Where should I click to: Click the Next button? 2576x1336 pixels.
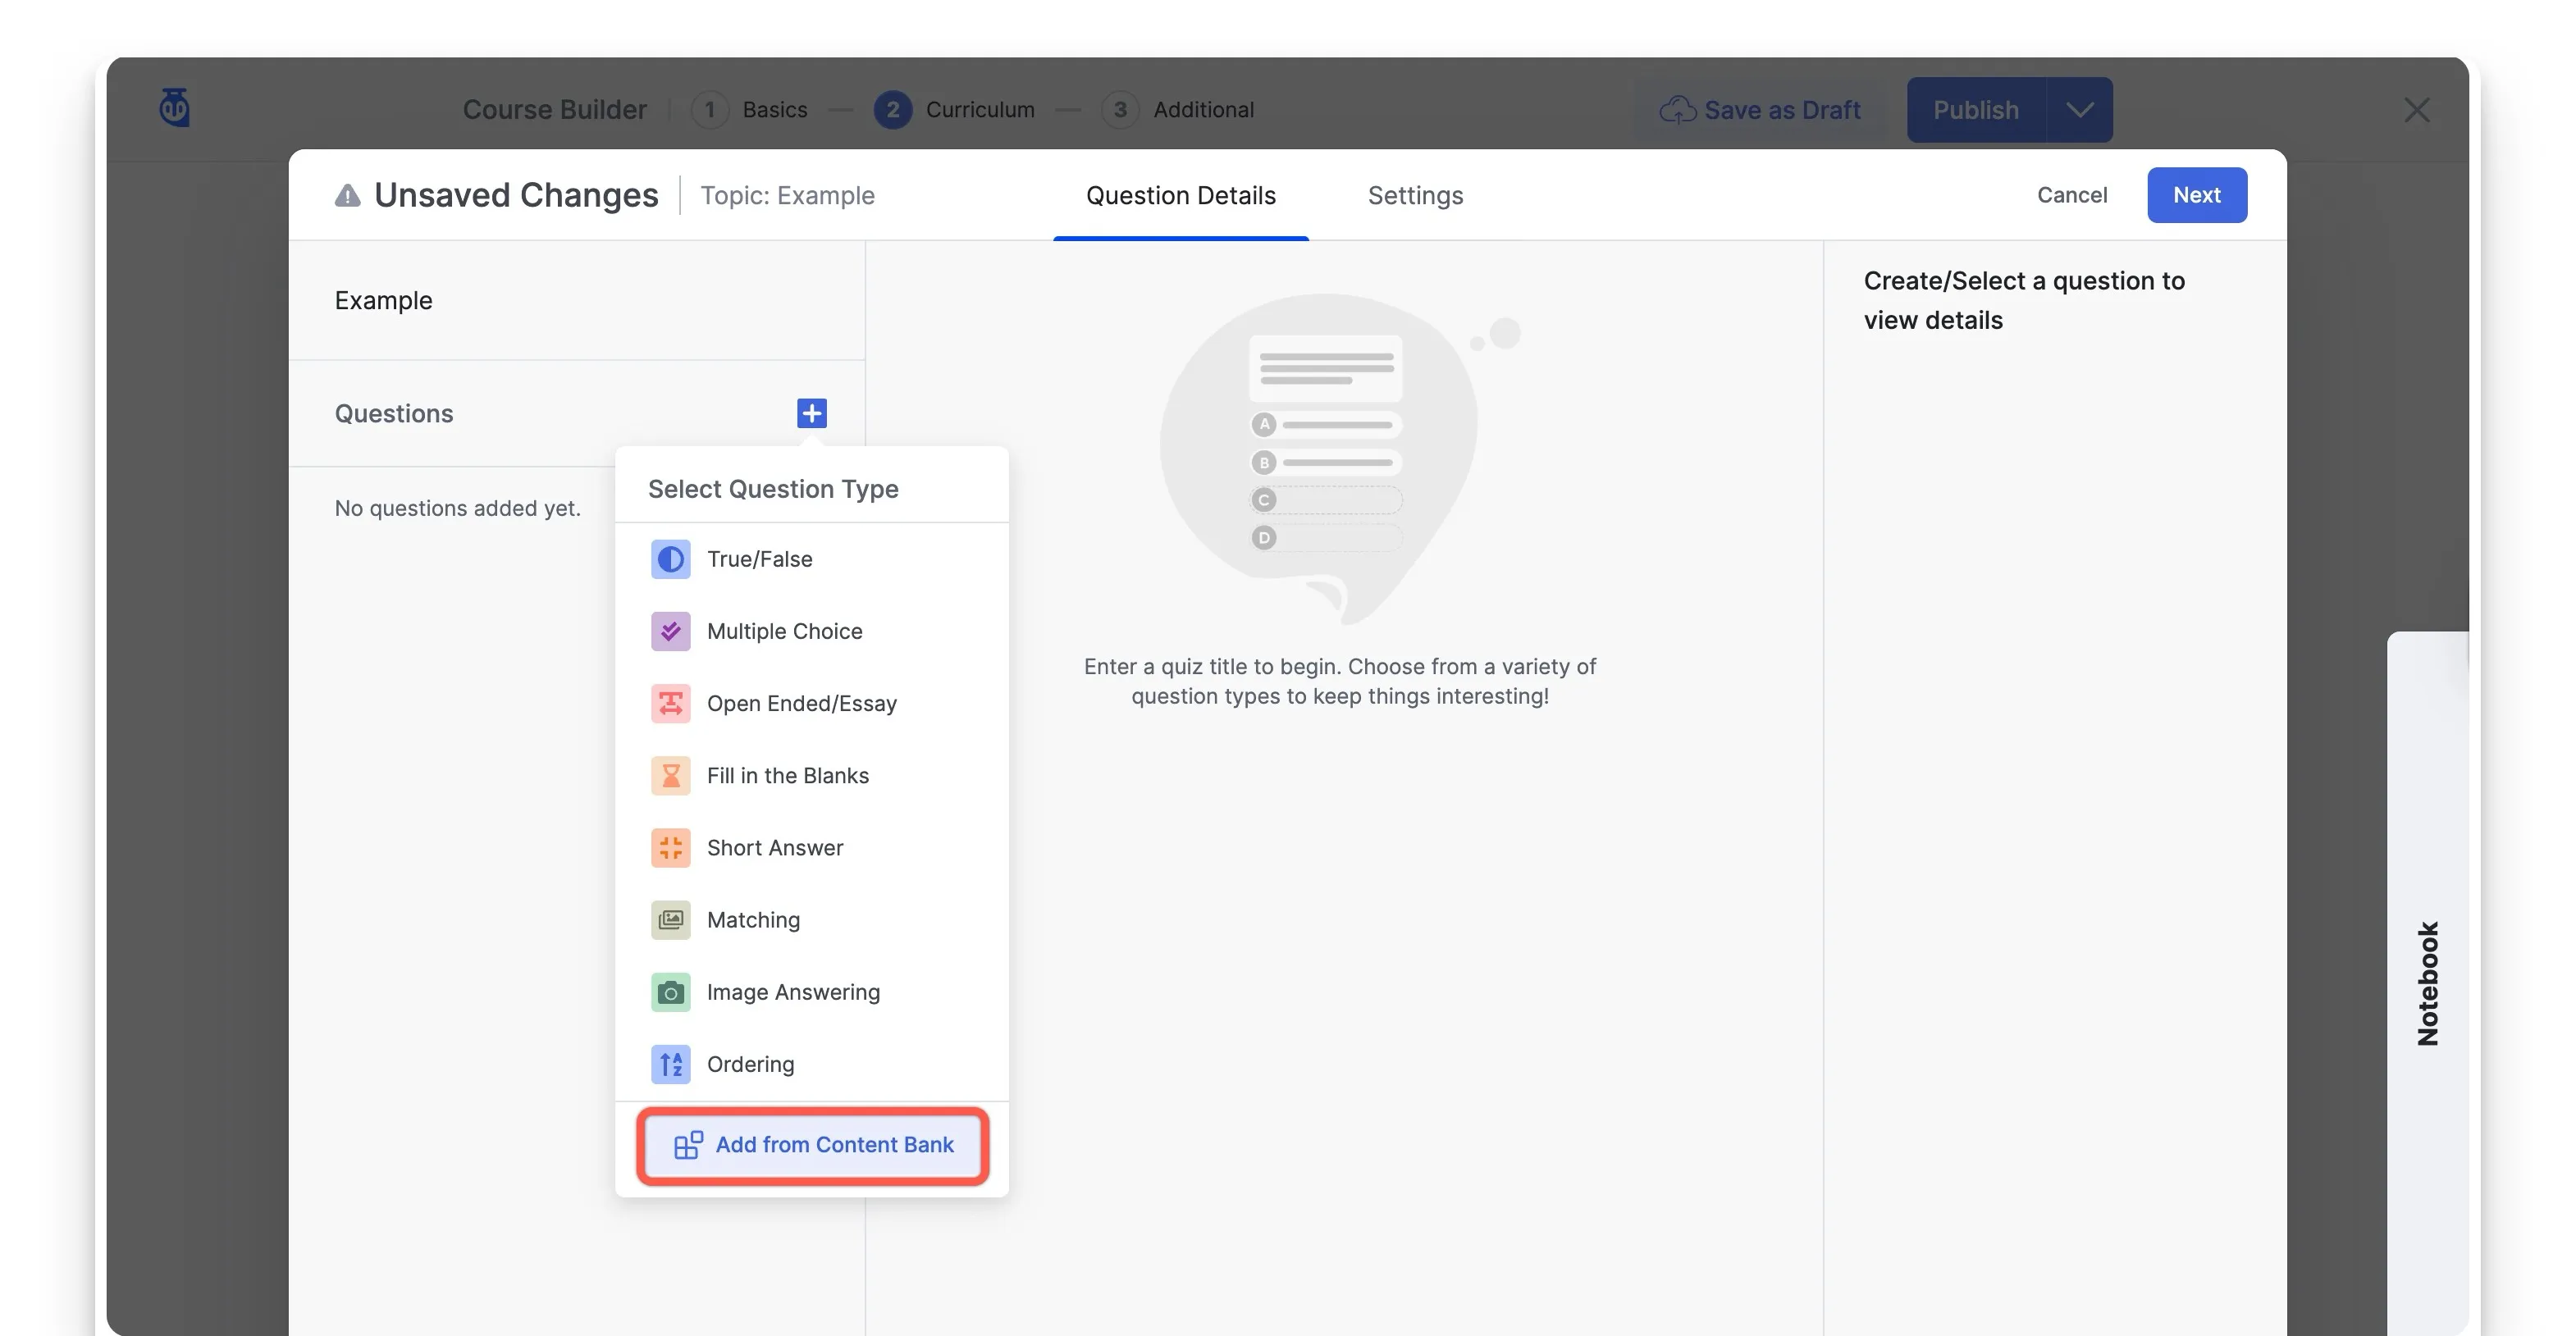click(2196, 195)
